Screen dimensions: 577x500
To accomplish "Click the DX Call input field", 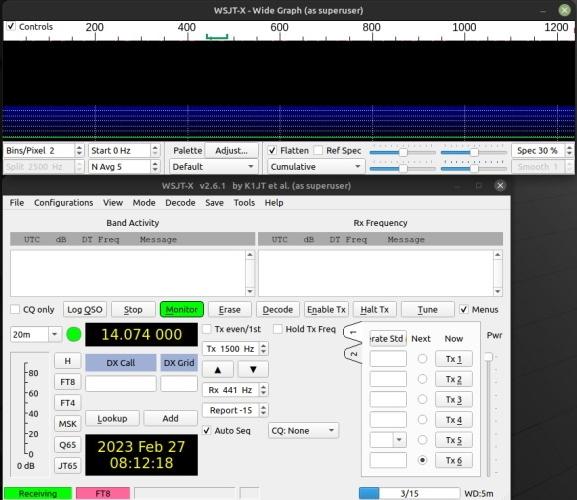I will point(121,384).
